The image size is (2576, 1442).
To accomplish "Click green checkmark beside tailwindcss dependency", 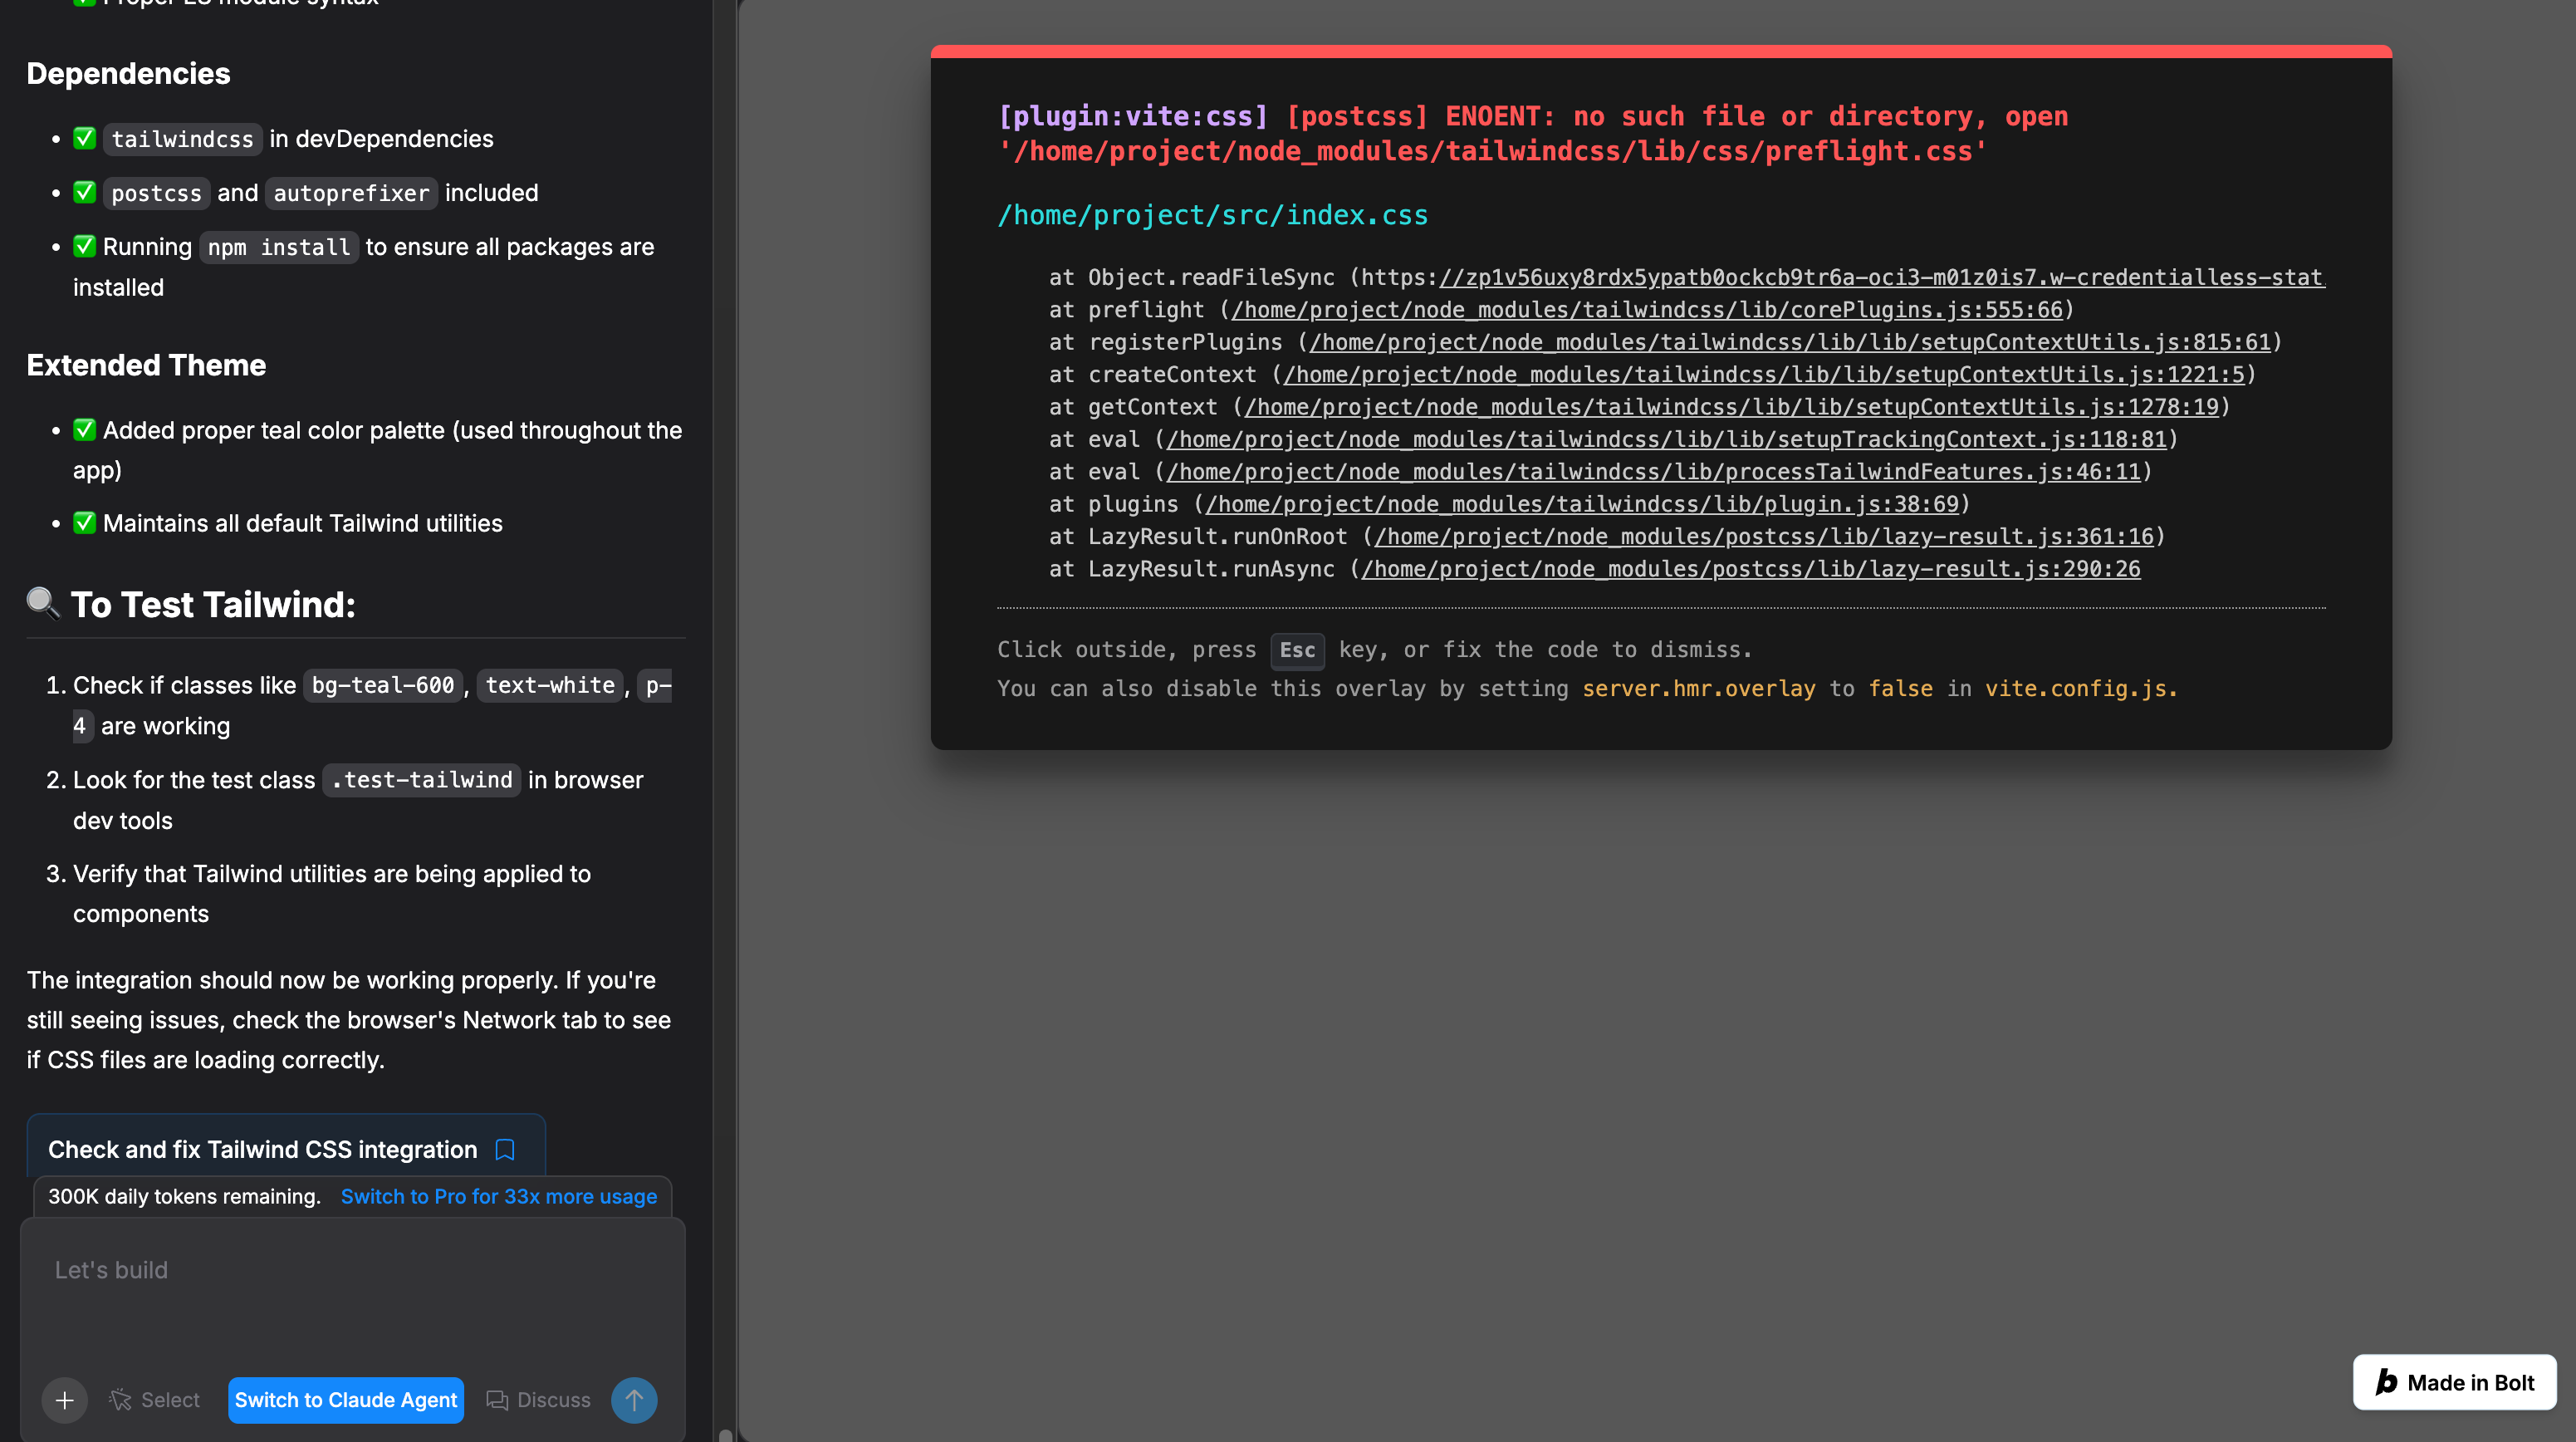I will pyautogui.click(x=85, y=138).
